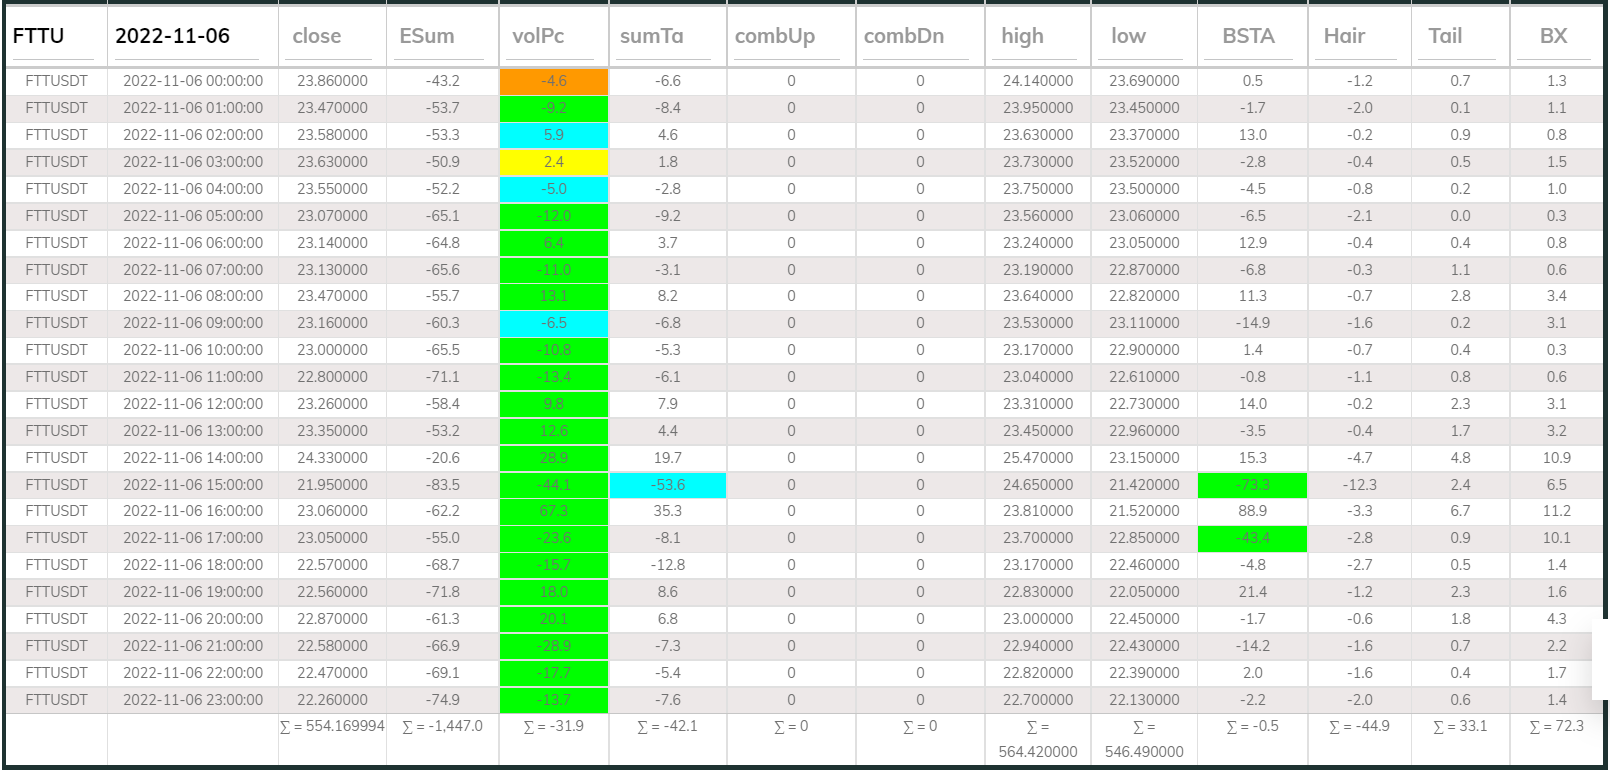The image size is (1610, 770).
Task: Click the FTTU header cell
Action: pos(38,36)
